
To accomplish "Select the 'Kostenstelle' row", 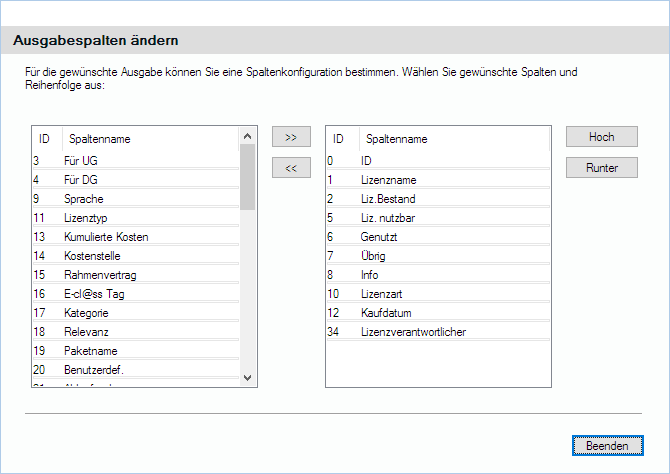I will (136, 256).
